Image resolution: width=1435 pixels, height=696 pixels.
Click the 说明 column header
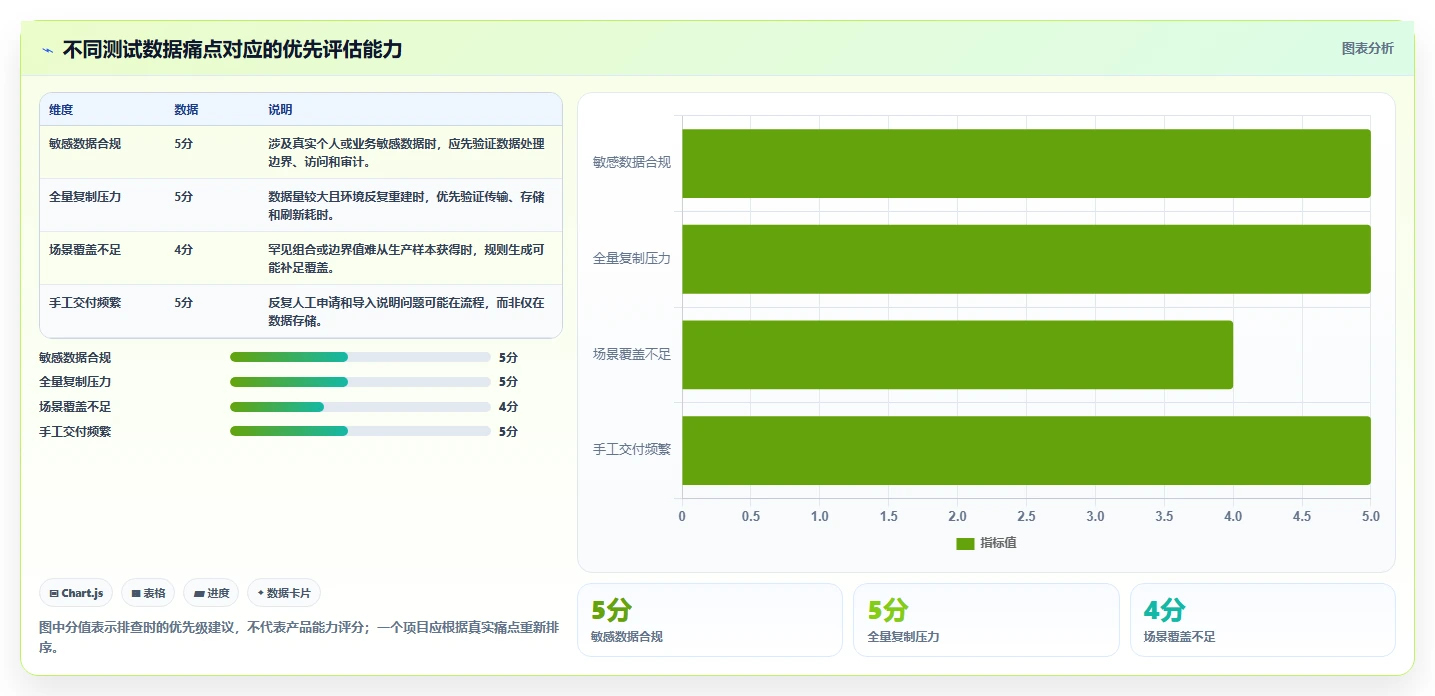[x=280, y=110]
